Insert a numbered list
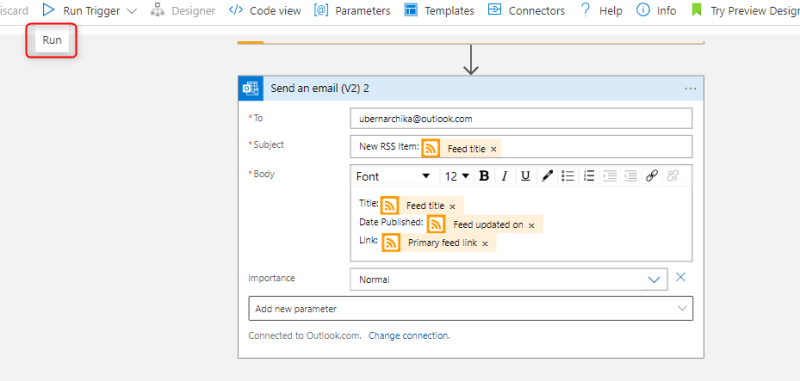Image resolution: width=800 pixels, height=381 pixels. click(589, 176)
